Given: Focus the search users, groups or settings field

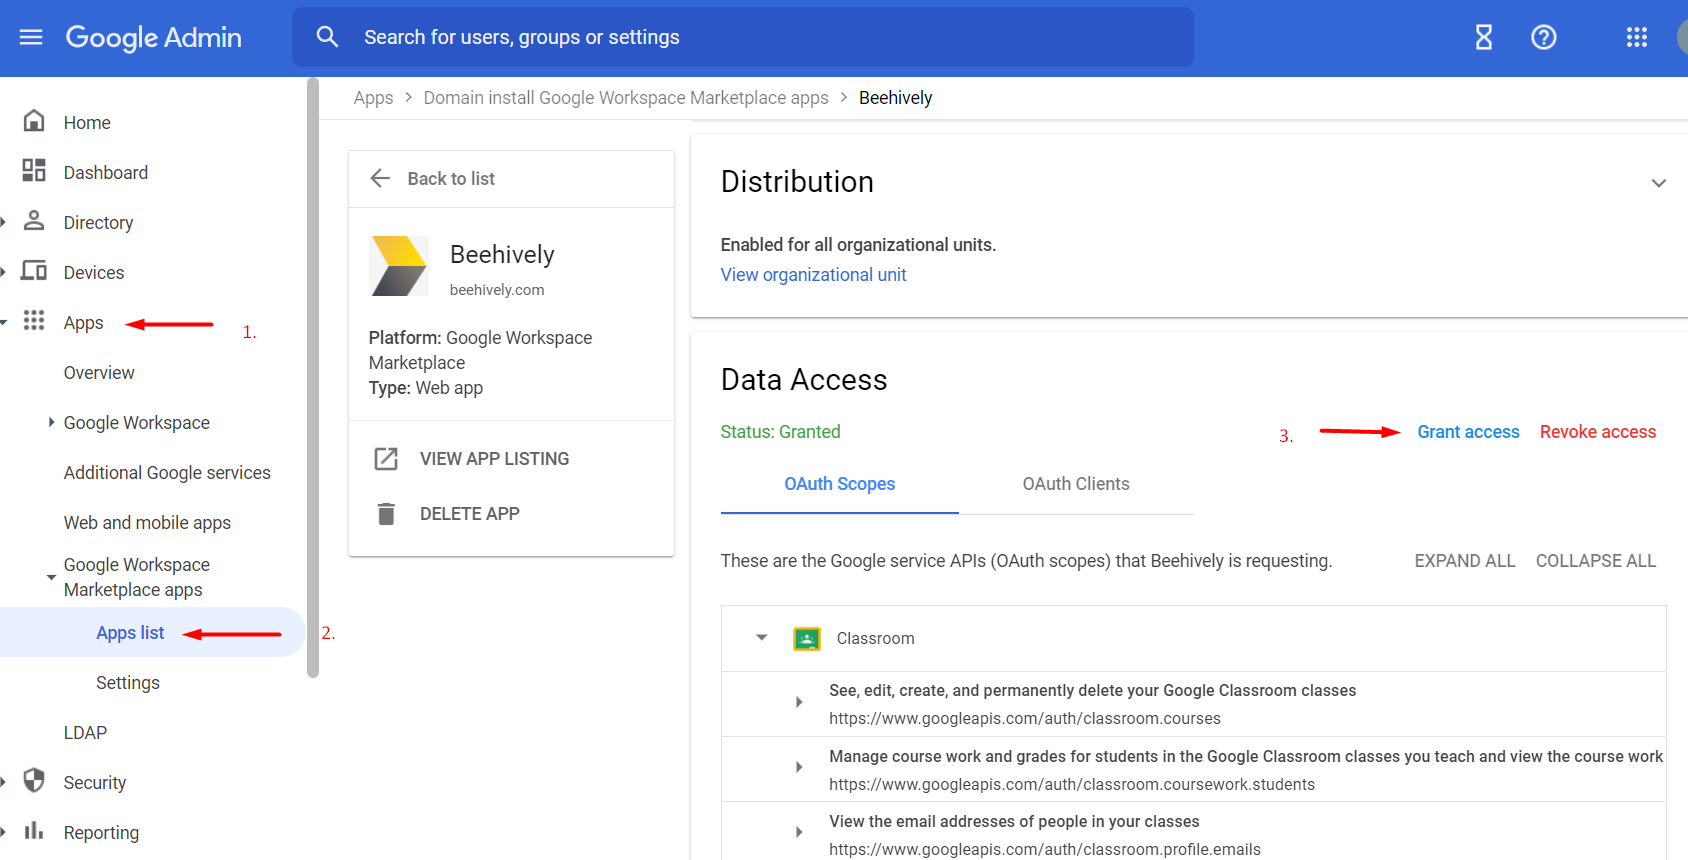Looking at the screenshot, I should tap(742, 37).
